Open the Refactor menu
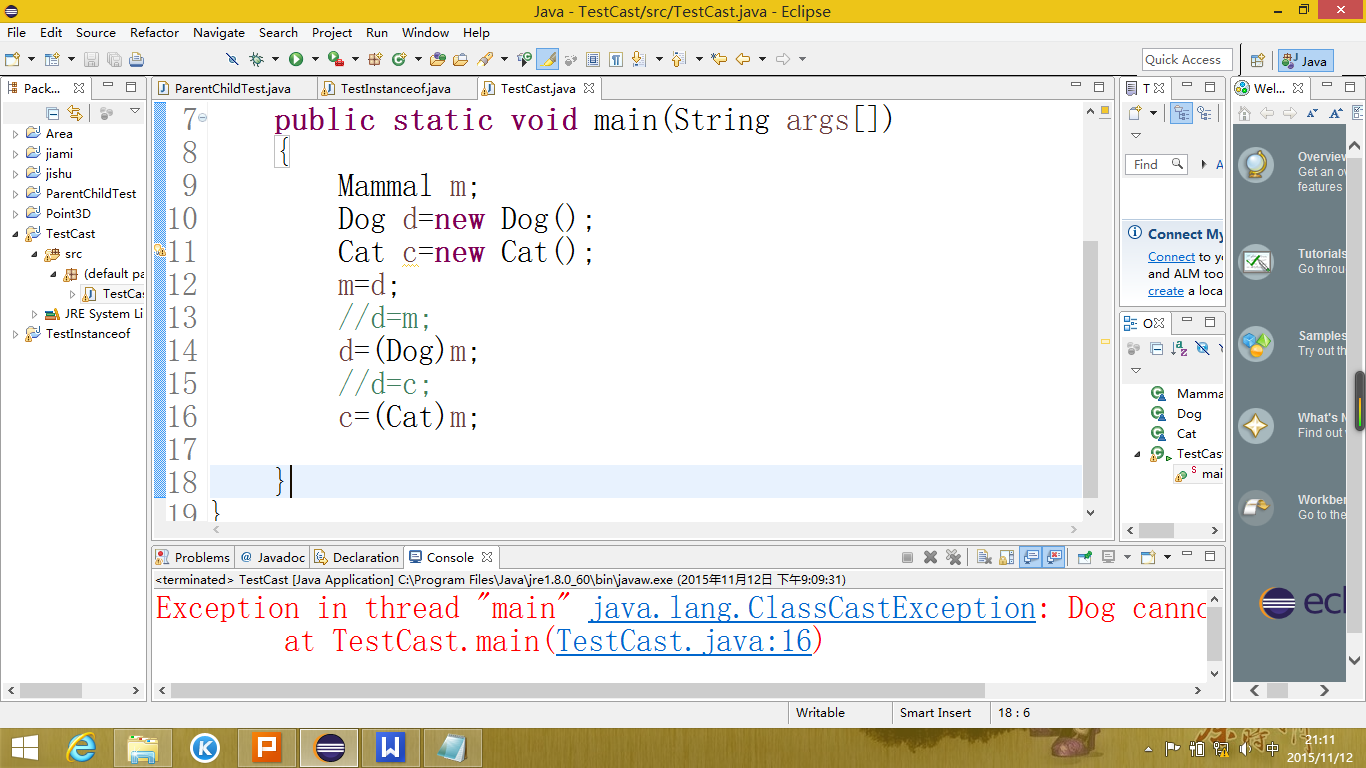This screenshot has height=768, width=1366. point(154,32)
